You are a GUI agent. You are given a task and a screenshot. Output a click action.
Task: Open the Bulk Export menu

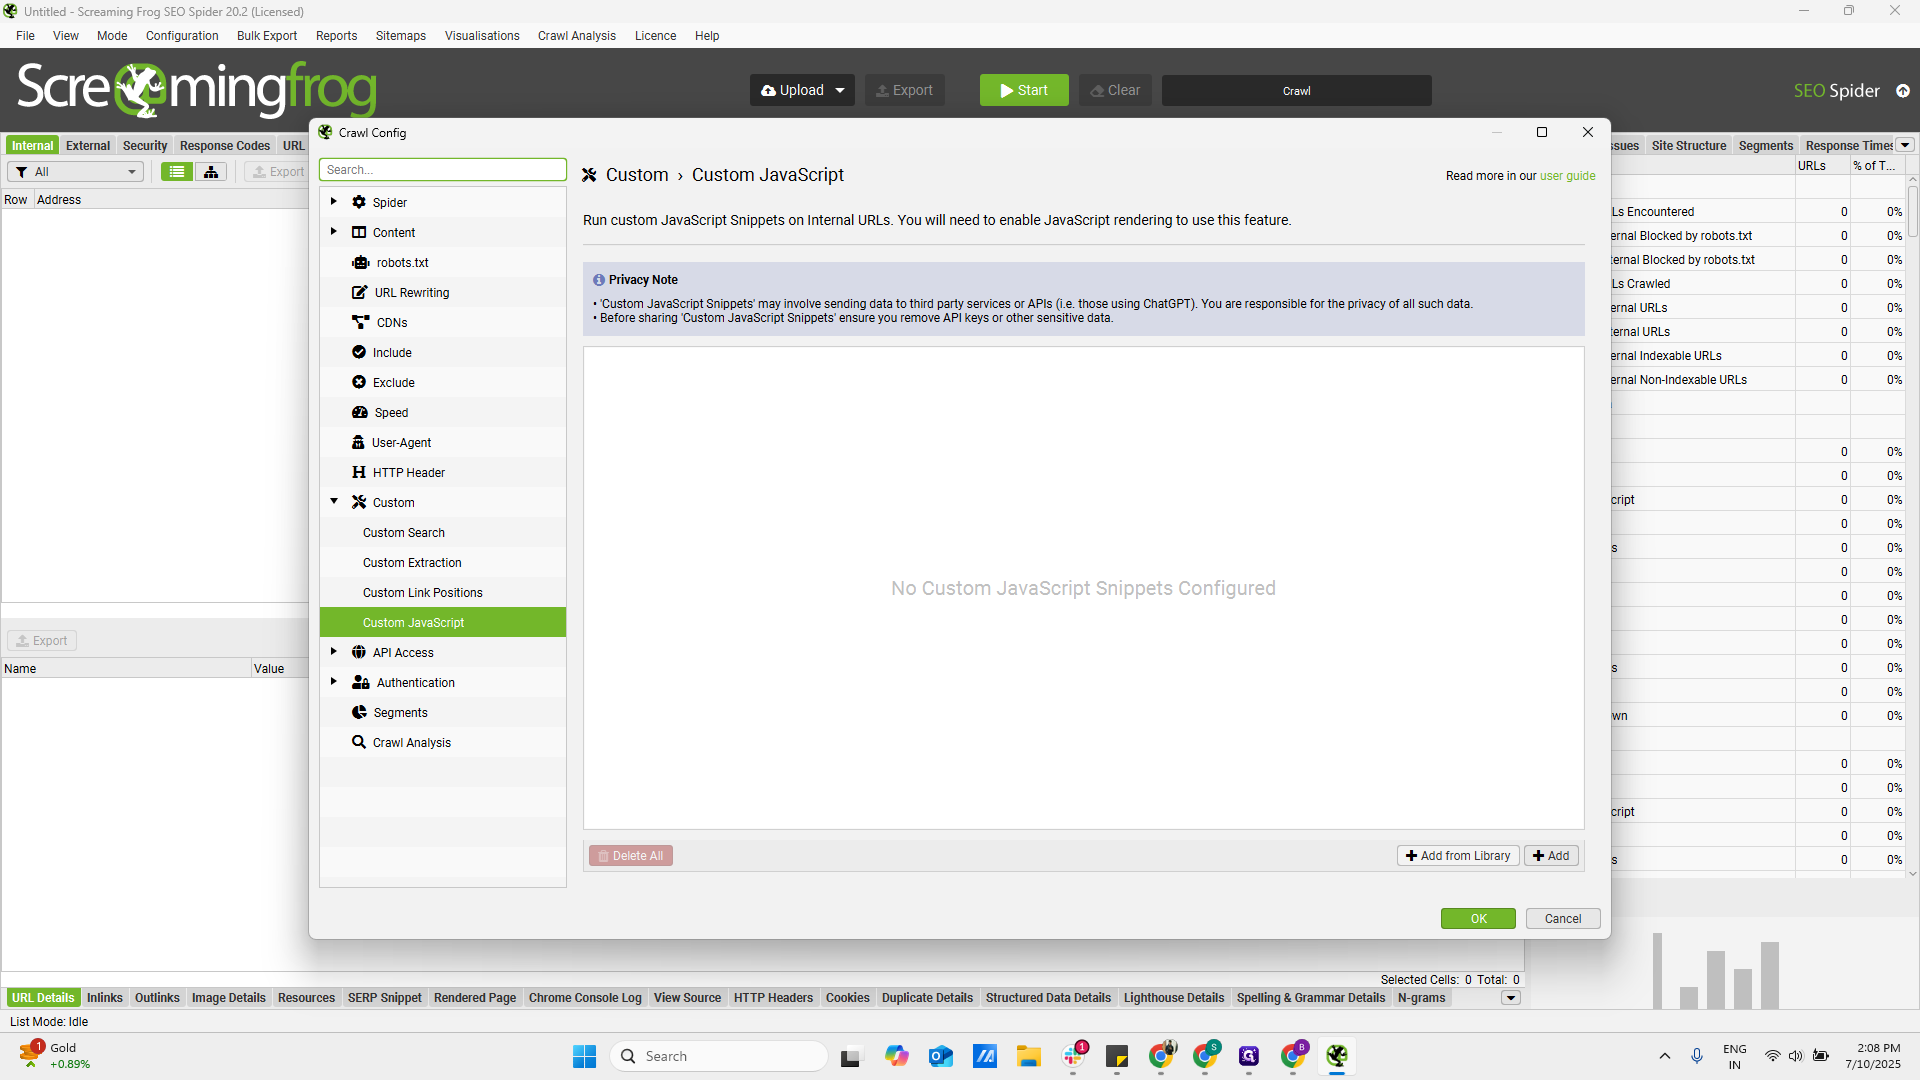click(x=266, y=36)
